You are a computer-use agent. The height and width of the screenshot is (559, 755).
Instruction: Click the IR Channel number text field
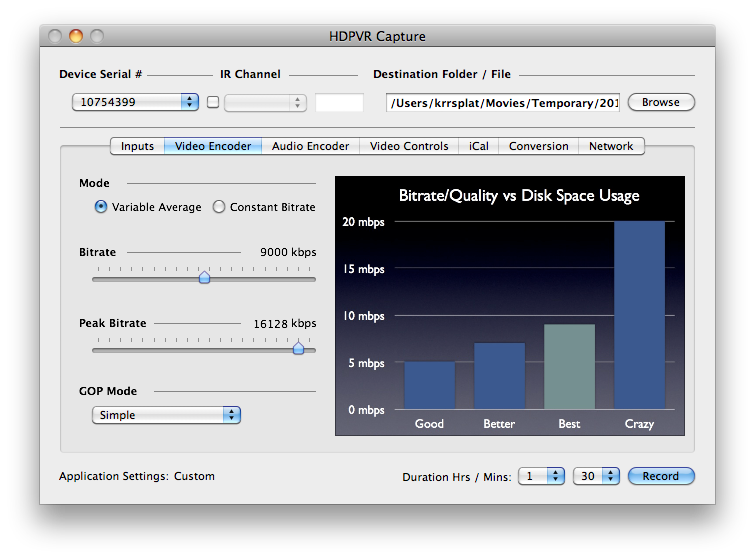(339, 103)
